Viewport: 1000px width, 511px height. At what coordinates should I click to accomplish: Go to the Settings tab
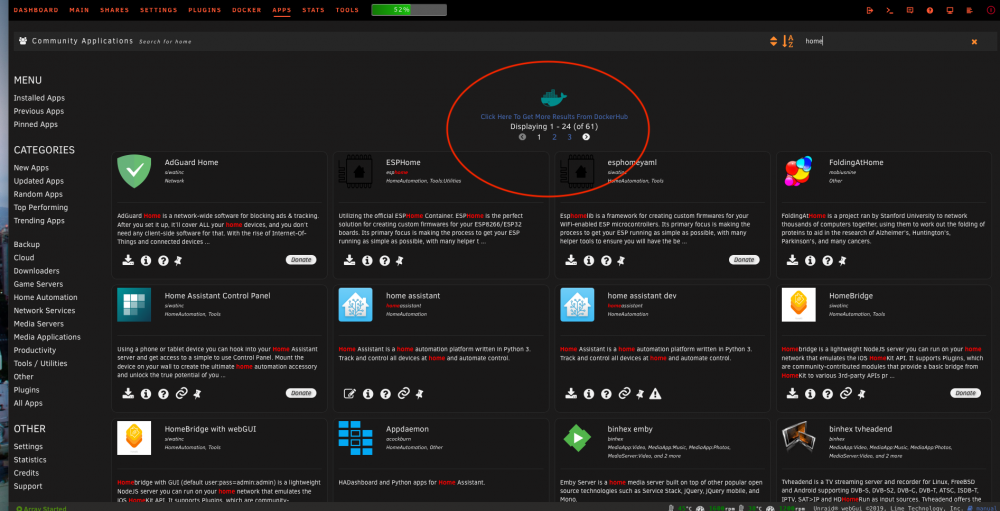point(159,10)
